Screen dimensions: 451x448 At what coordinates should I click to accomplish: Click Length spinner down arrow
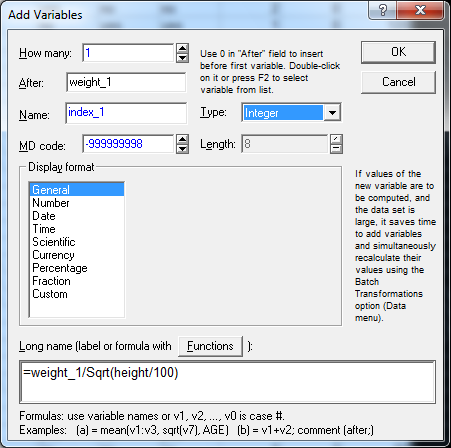[x=336, y=149]
